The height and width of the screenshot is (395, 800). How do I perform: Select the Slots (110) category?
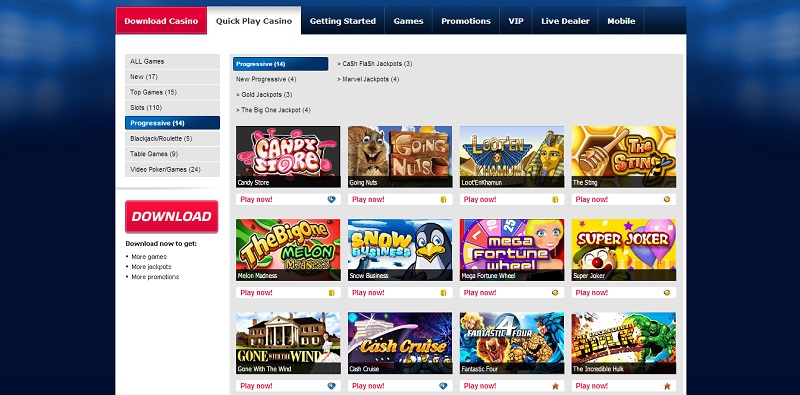click(172, 108)
